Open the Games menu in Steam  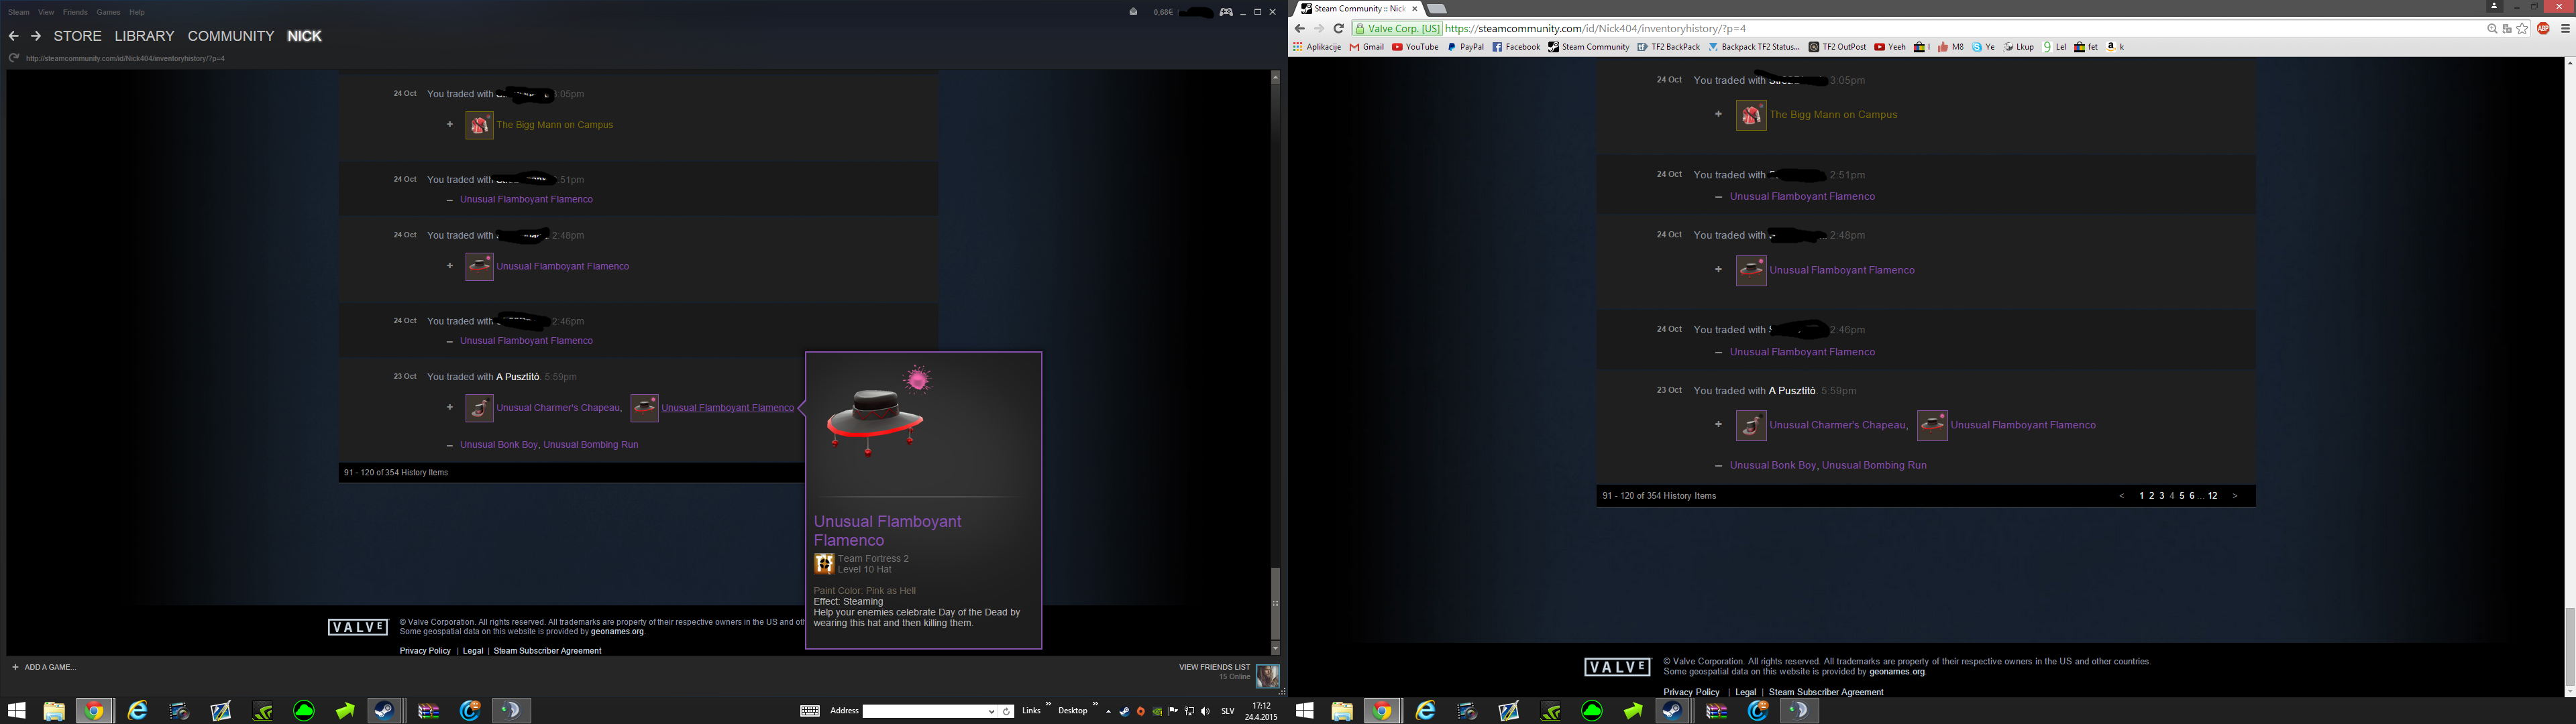[x=108, y=12]
